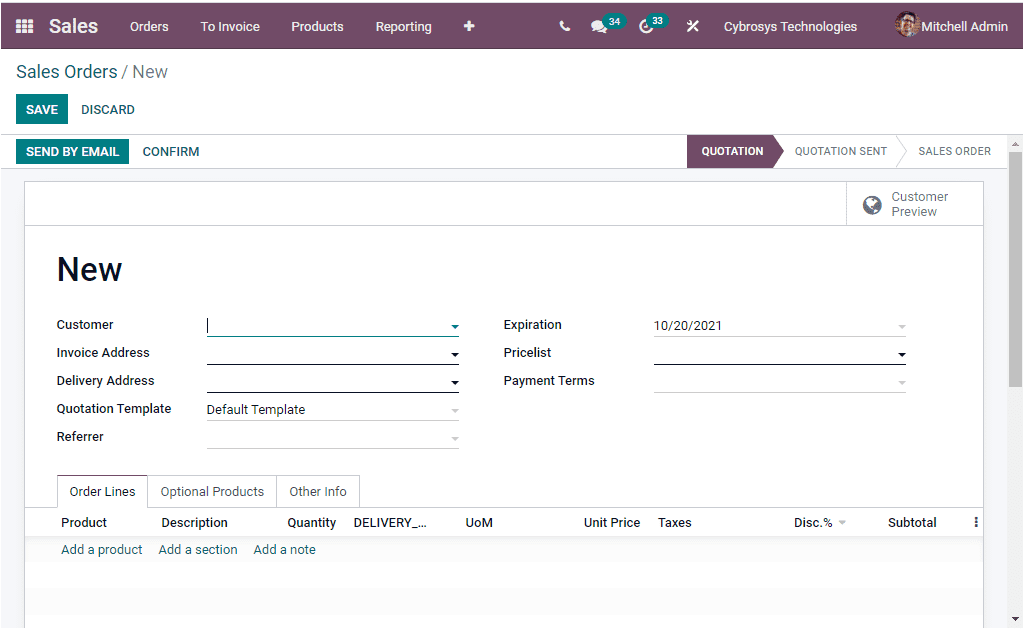Screen dimensions: 1024x629
Task: Open the Products menu
Action: pos(317,27)
